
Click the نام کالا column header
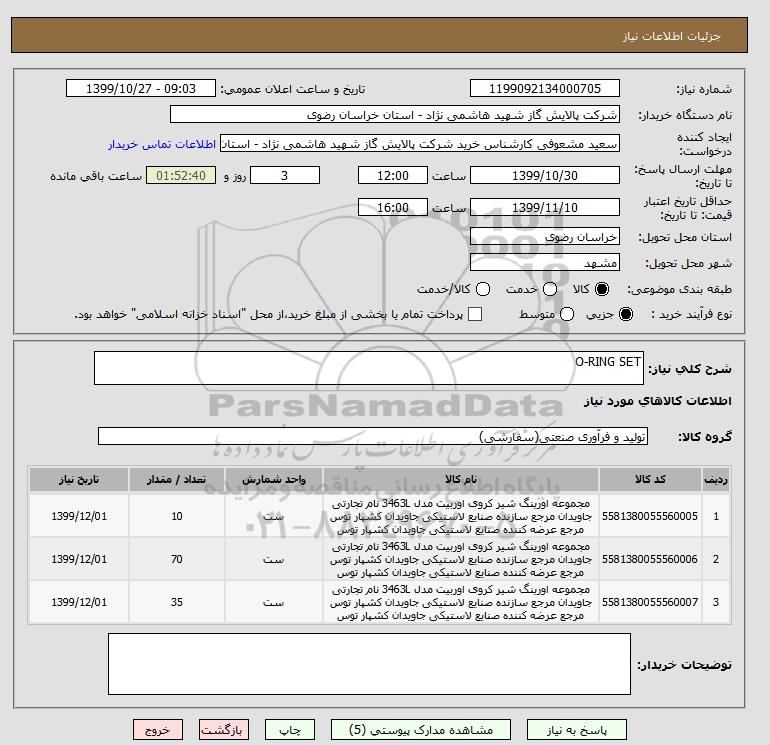coord(461,479)
